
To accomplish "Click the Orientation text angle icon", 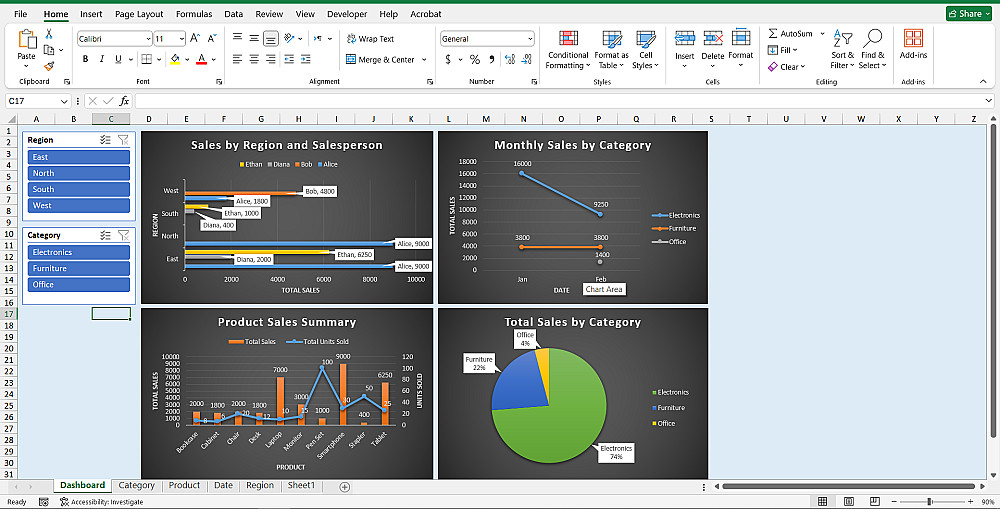I will click(289, 38).
